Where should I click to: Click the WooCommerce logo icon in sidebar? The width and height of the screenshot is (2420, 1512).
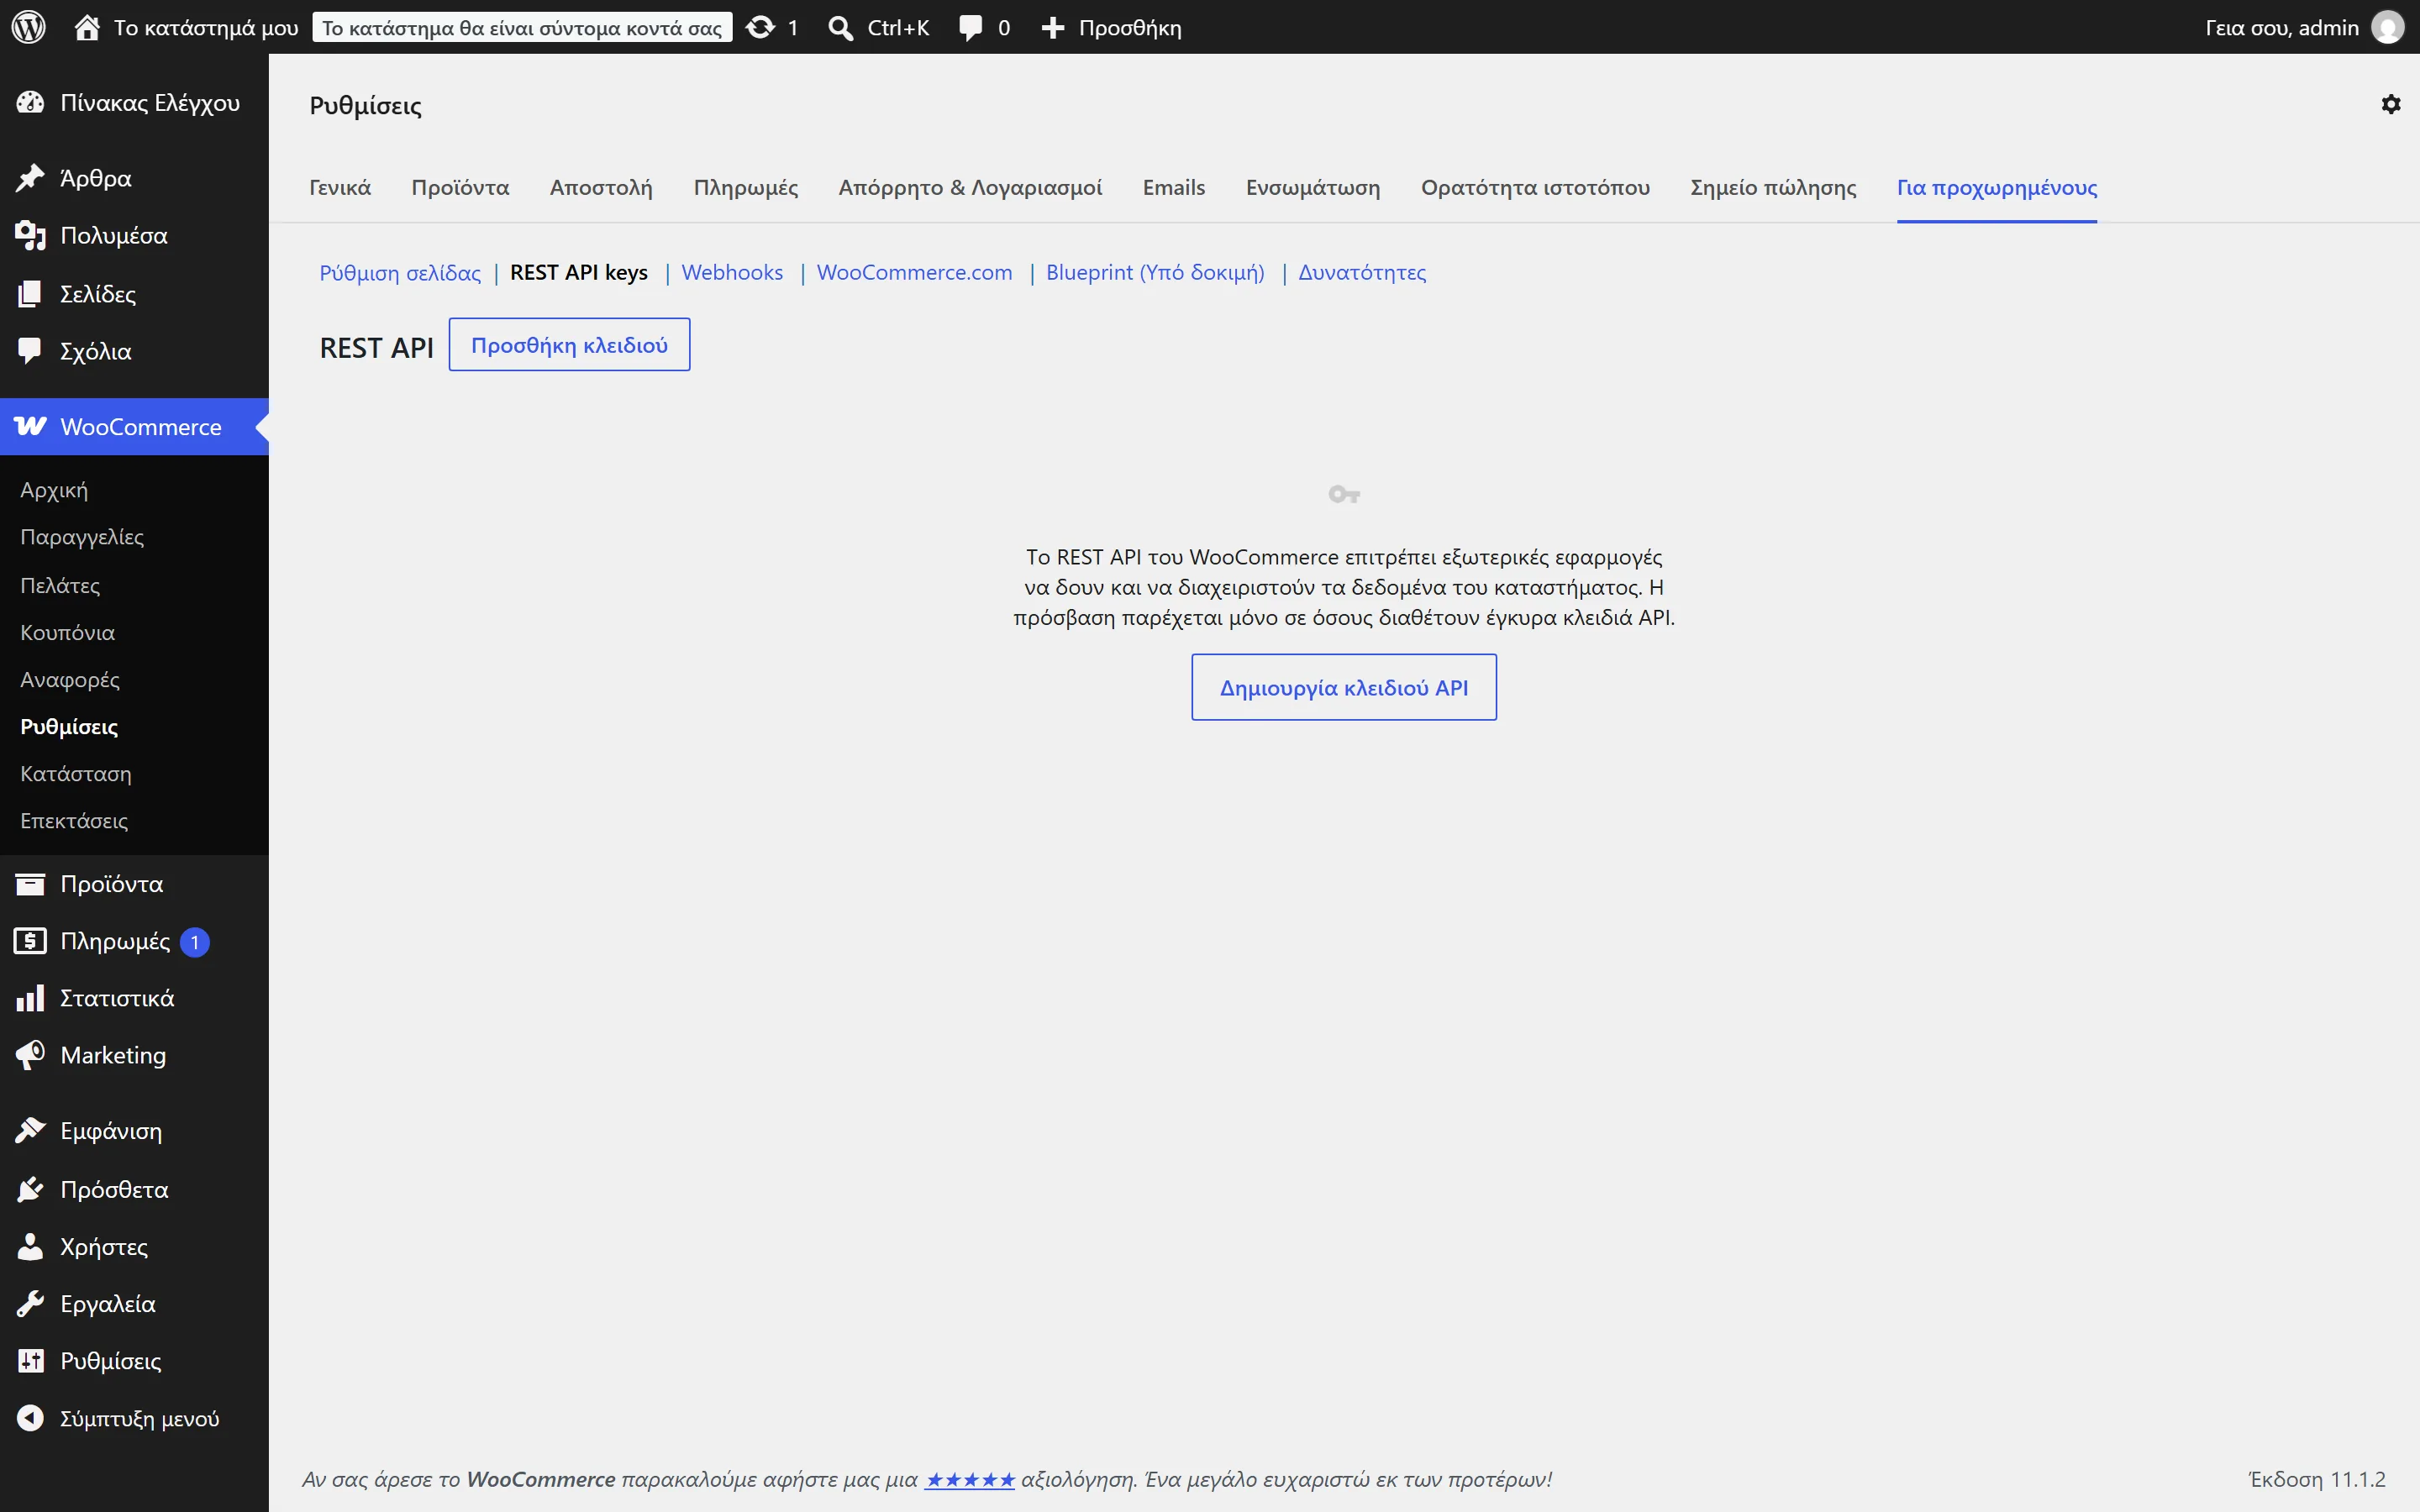tap(30, 426)
